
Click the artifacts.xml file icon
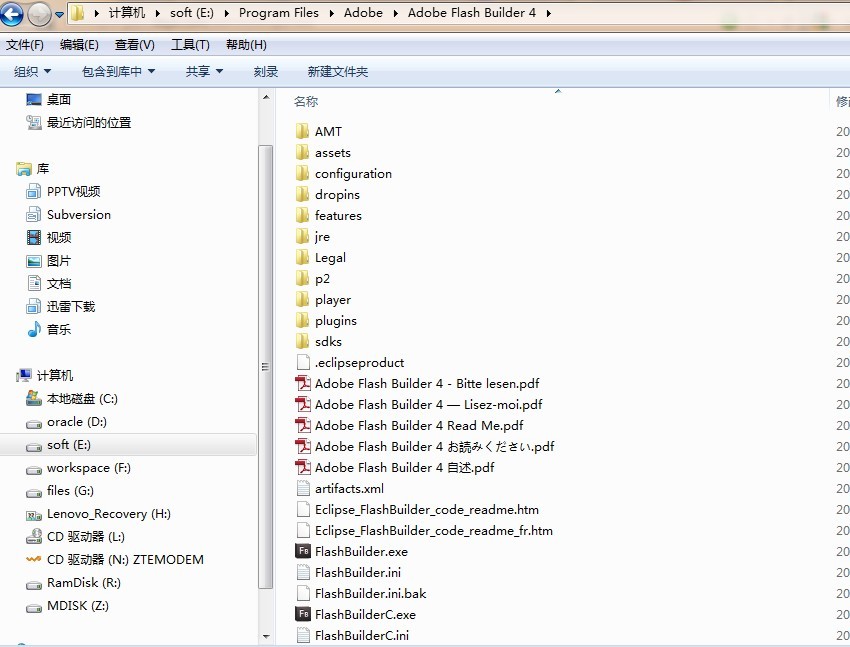click(303, 488)
